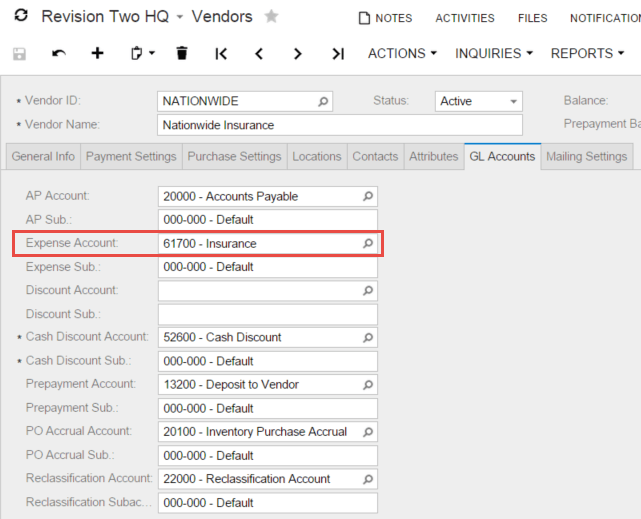Mark Vendors as favorite with star icon
This screenshot has width=641, height=519.
click(271, 16)
